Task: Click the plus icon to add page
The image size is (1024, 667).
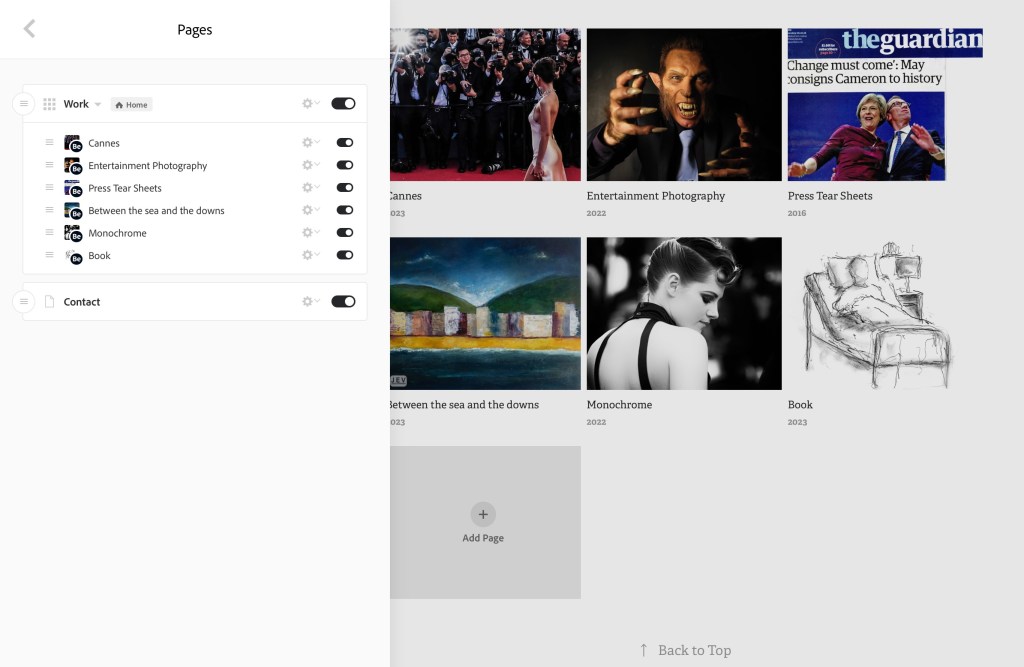Action: [x=483, y=514]
